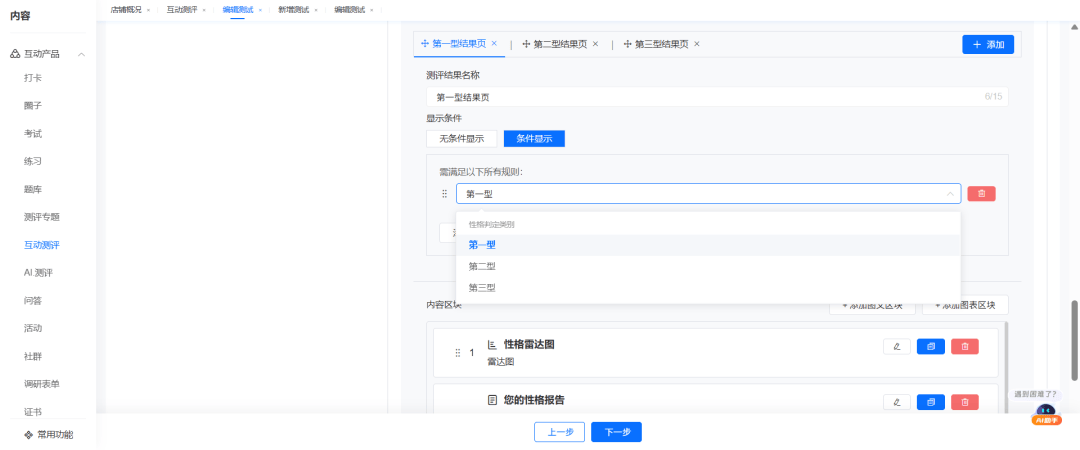The width and height of the screenshot is (1080, 450).
Task: Switch to the 第三型结果页 tab
Action: click(660, 44)
